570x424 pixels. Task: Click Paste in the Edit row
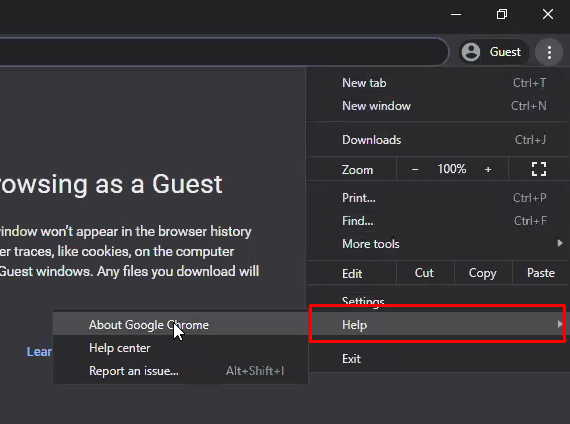(x=541, y=273)
